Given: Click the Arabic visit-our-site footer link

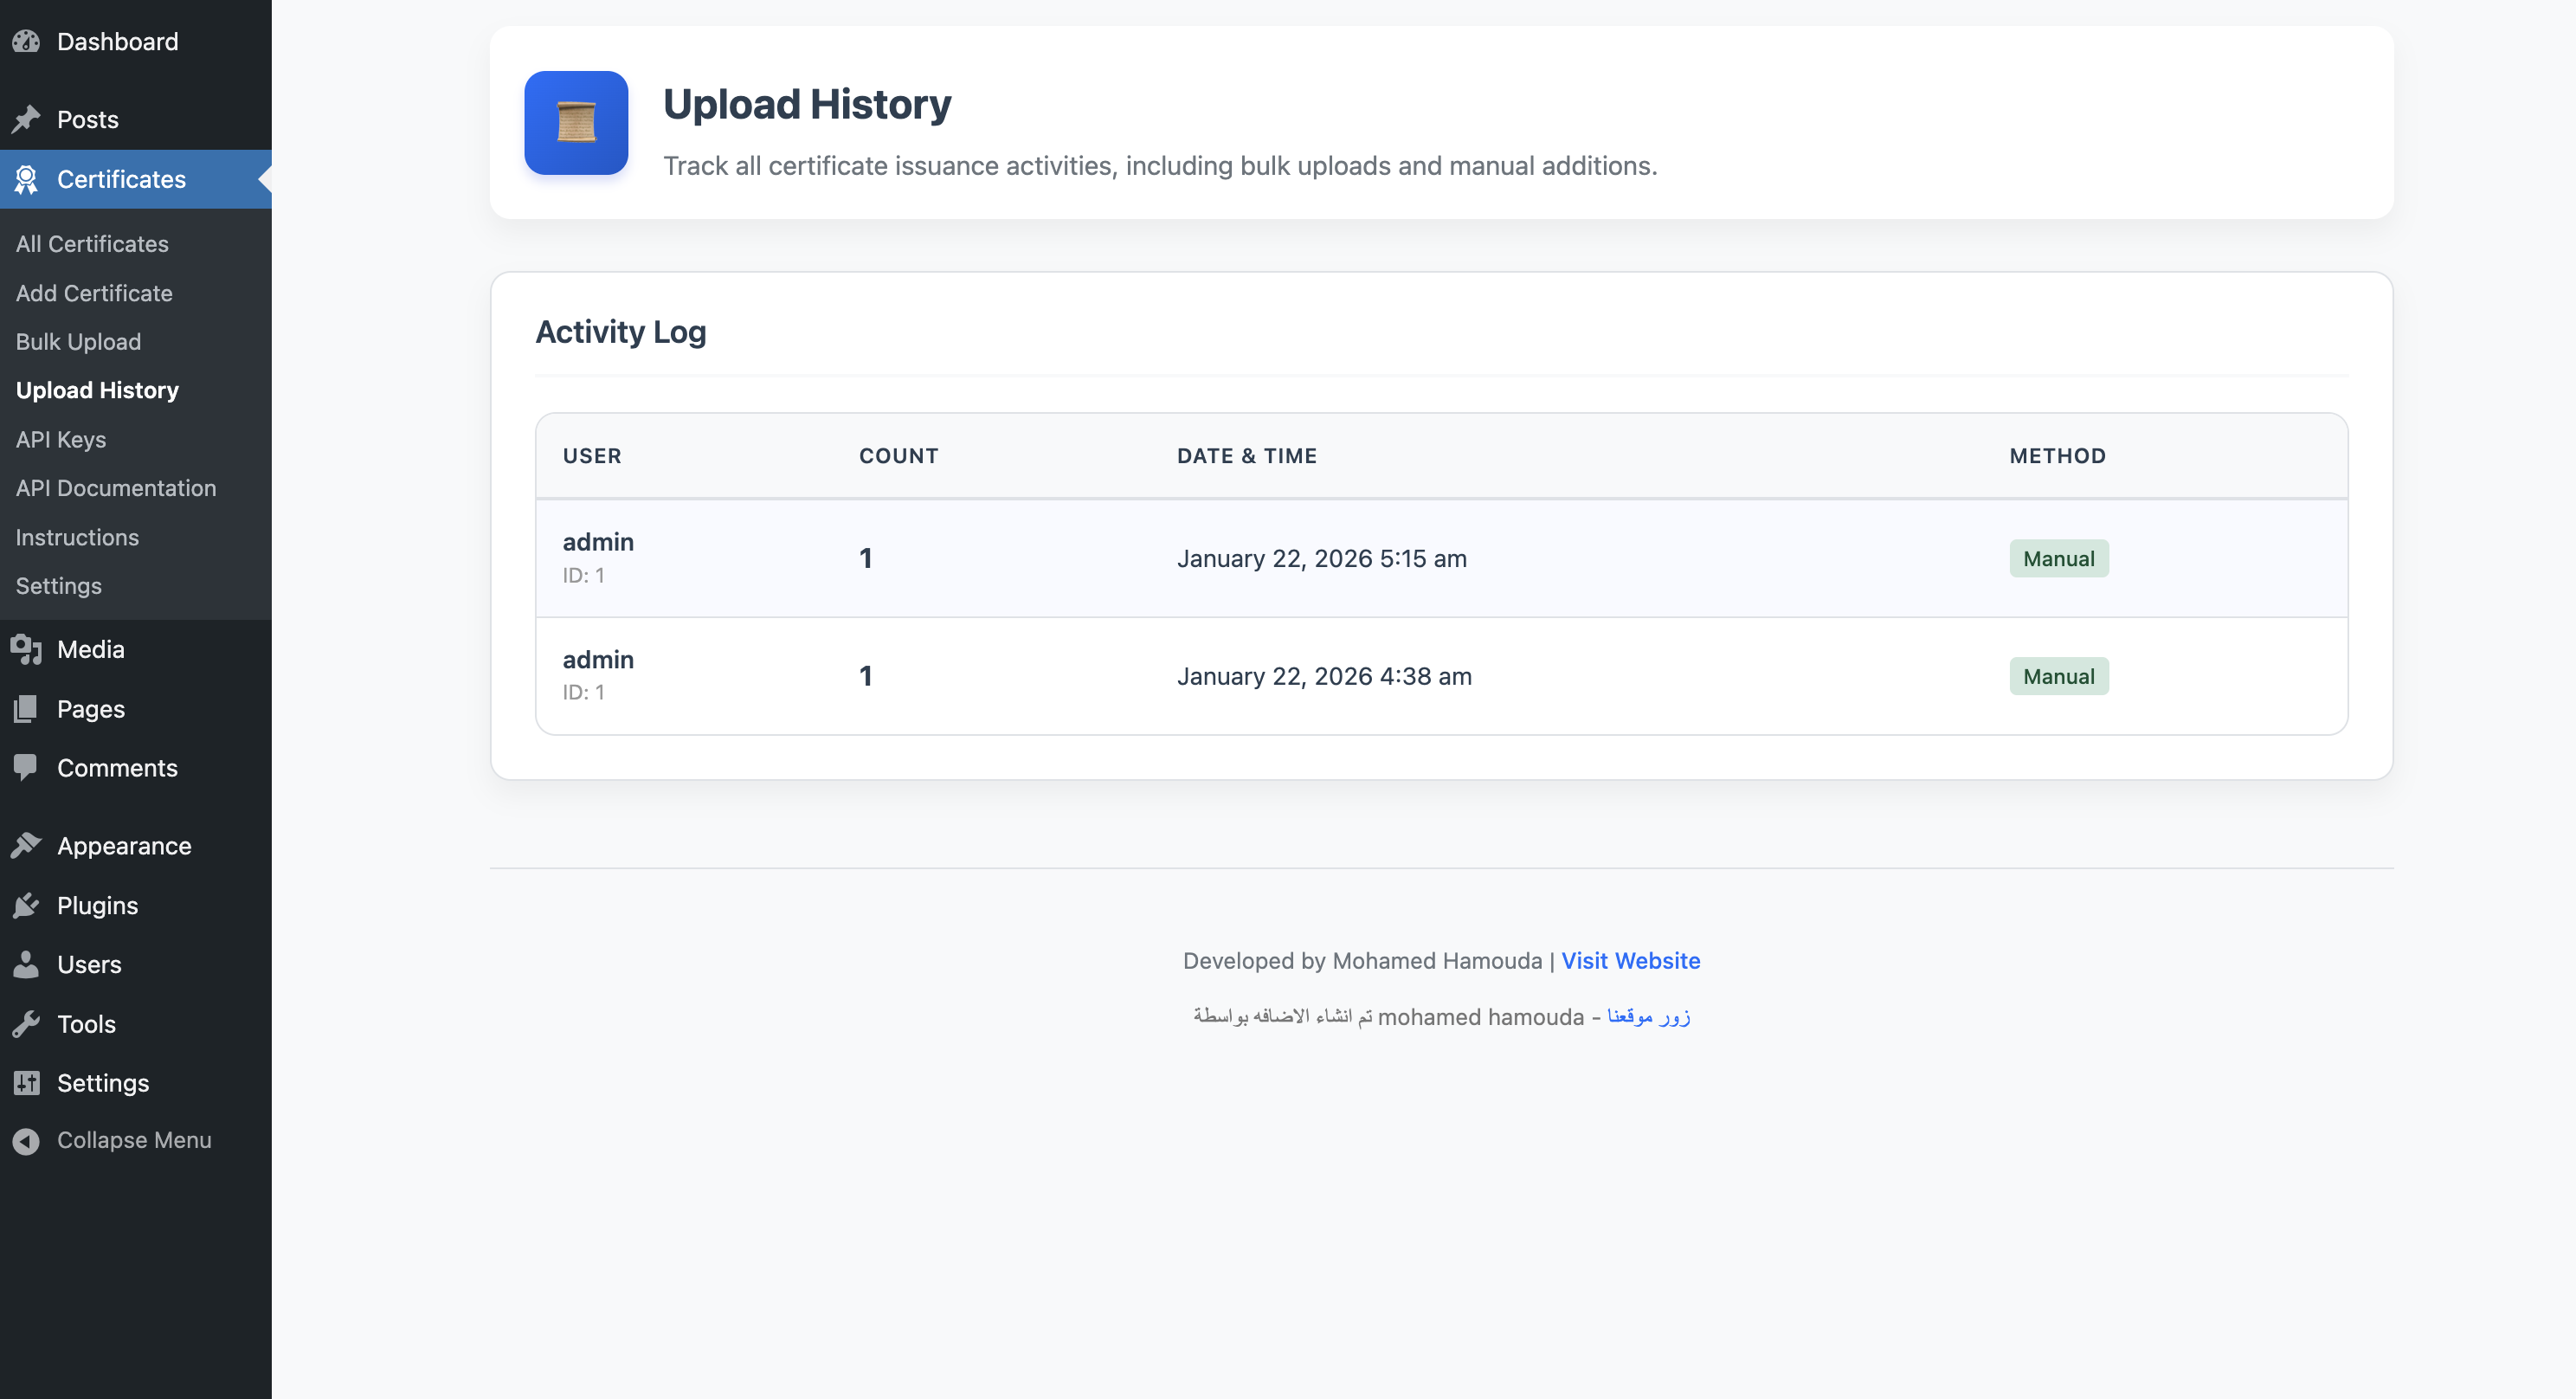Looking at the screenshot, I should pos(1648,1017).
